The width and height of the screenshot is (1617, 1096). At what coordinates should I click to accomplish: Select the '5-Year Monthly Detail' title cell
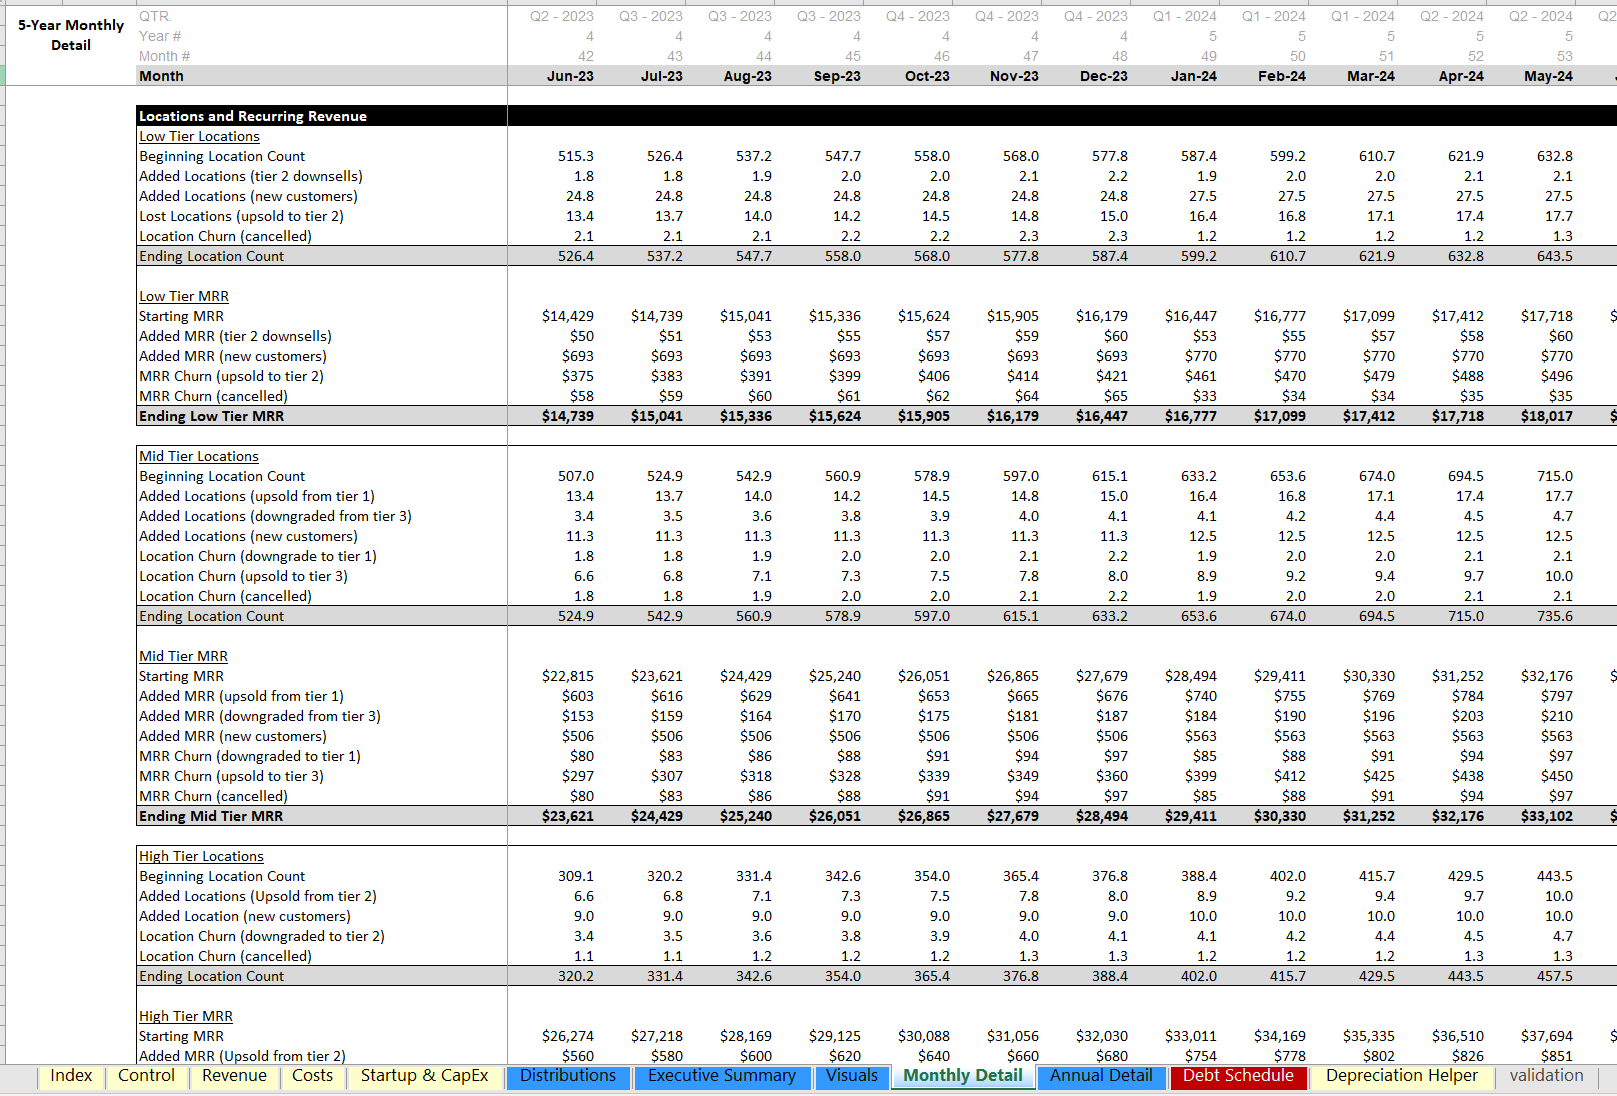71,35
